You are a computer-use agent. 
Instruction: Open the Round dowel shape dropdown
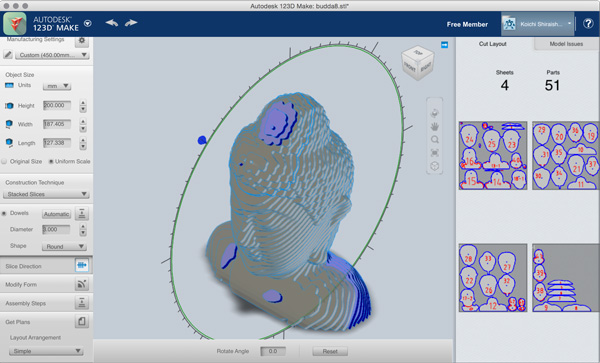(64, 247)
